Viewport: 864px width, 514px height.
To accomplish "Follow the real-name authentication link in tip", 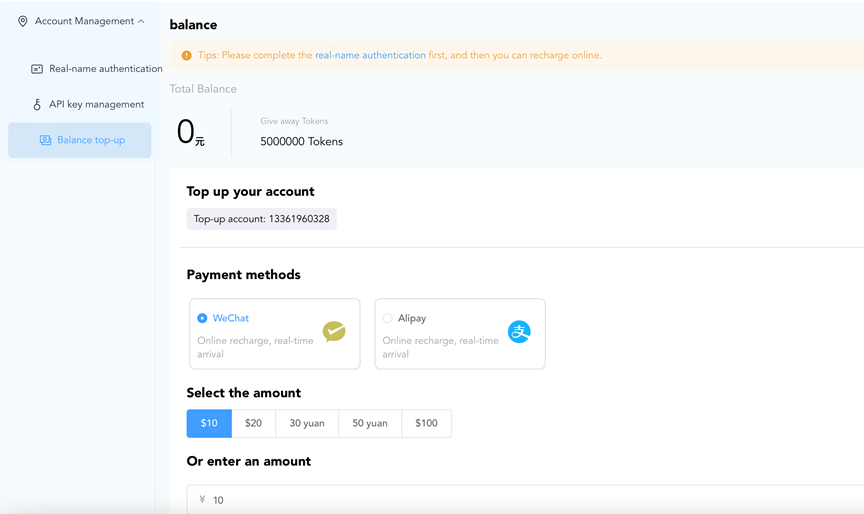I will (370, 55).
